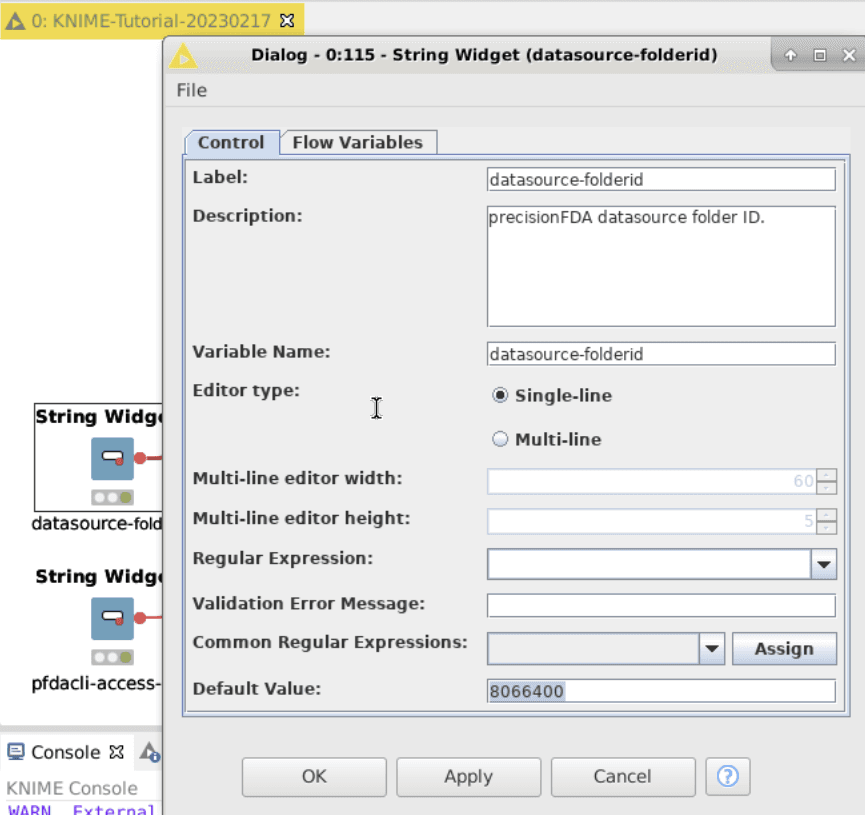Click the KNIME Console heading text
This screenshot has height=815, width=865.
click(x=72, y=788)
